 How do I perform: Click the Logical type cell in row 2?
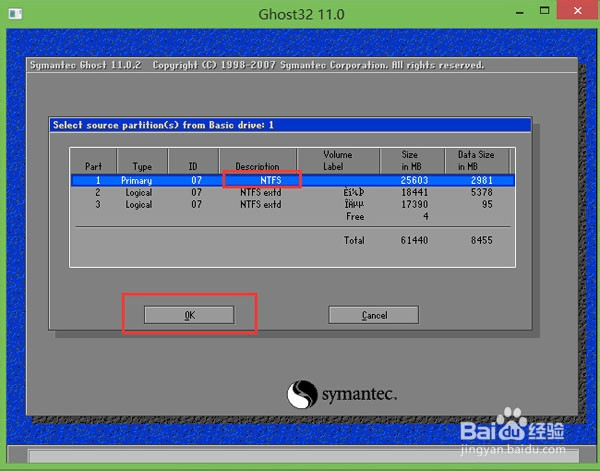[139, 192]
